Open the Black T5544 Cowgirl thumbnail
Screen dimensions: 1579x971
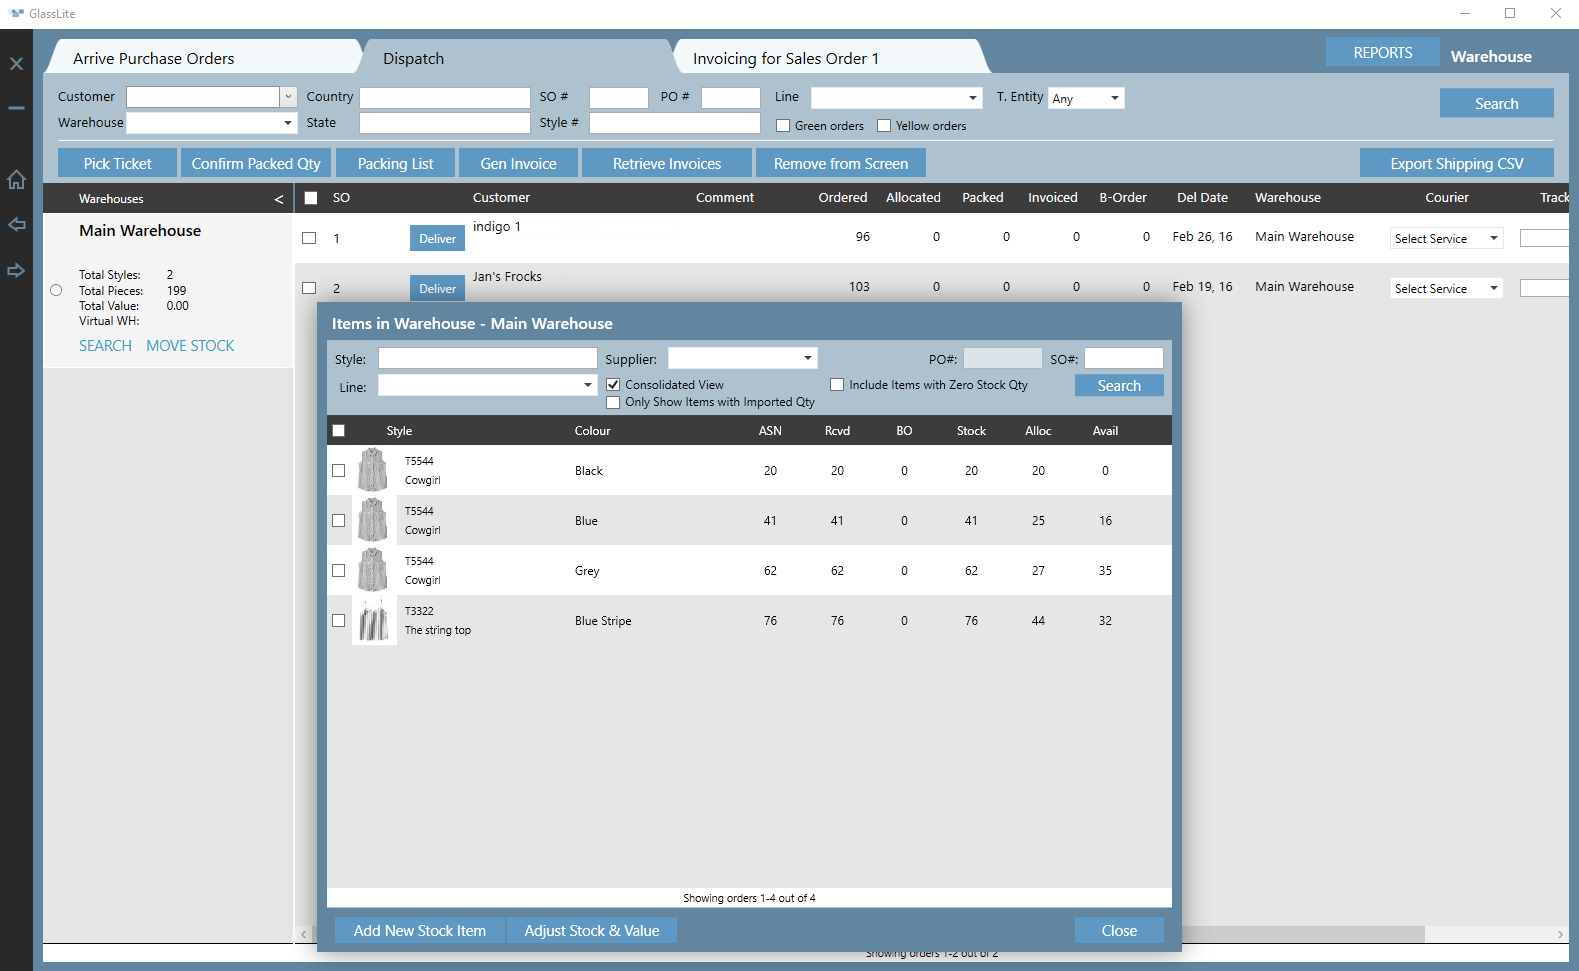[373, 470]
